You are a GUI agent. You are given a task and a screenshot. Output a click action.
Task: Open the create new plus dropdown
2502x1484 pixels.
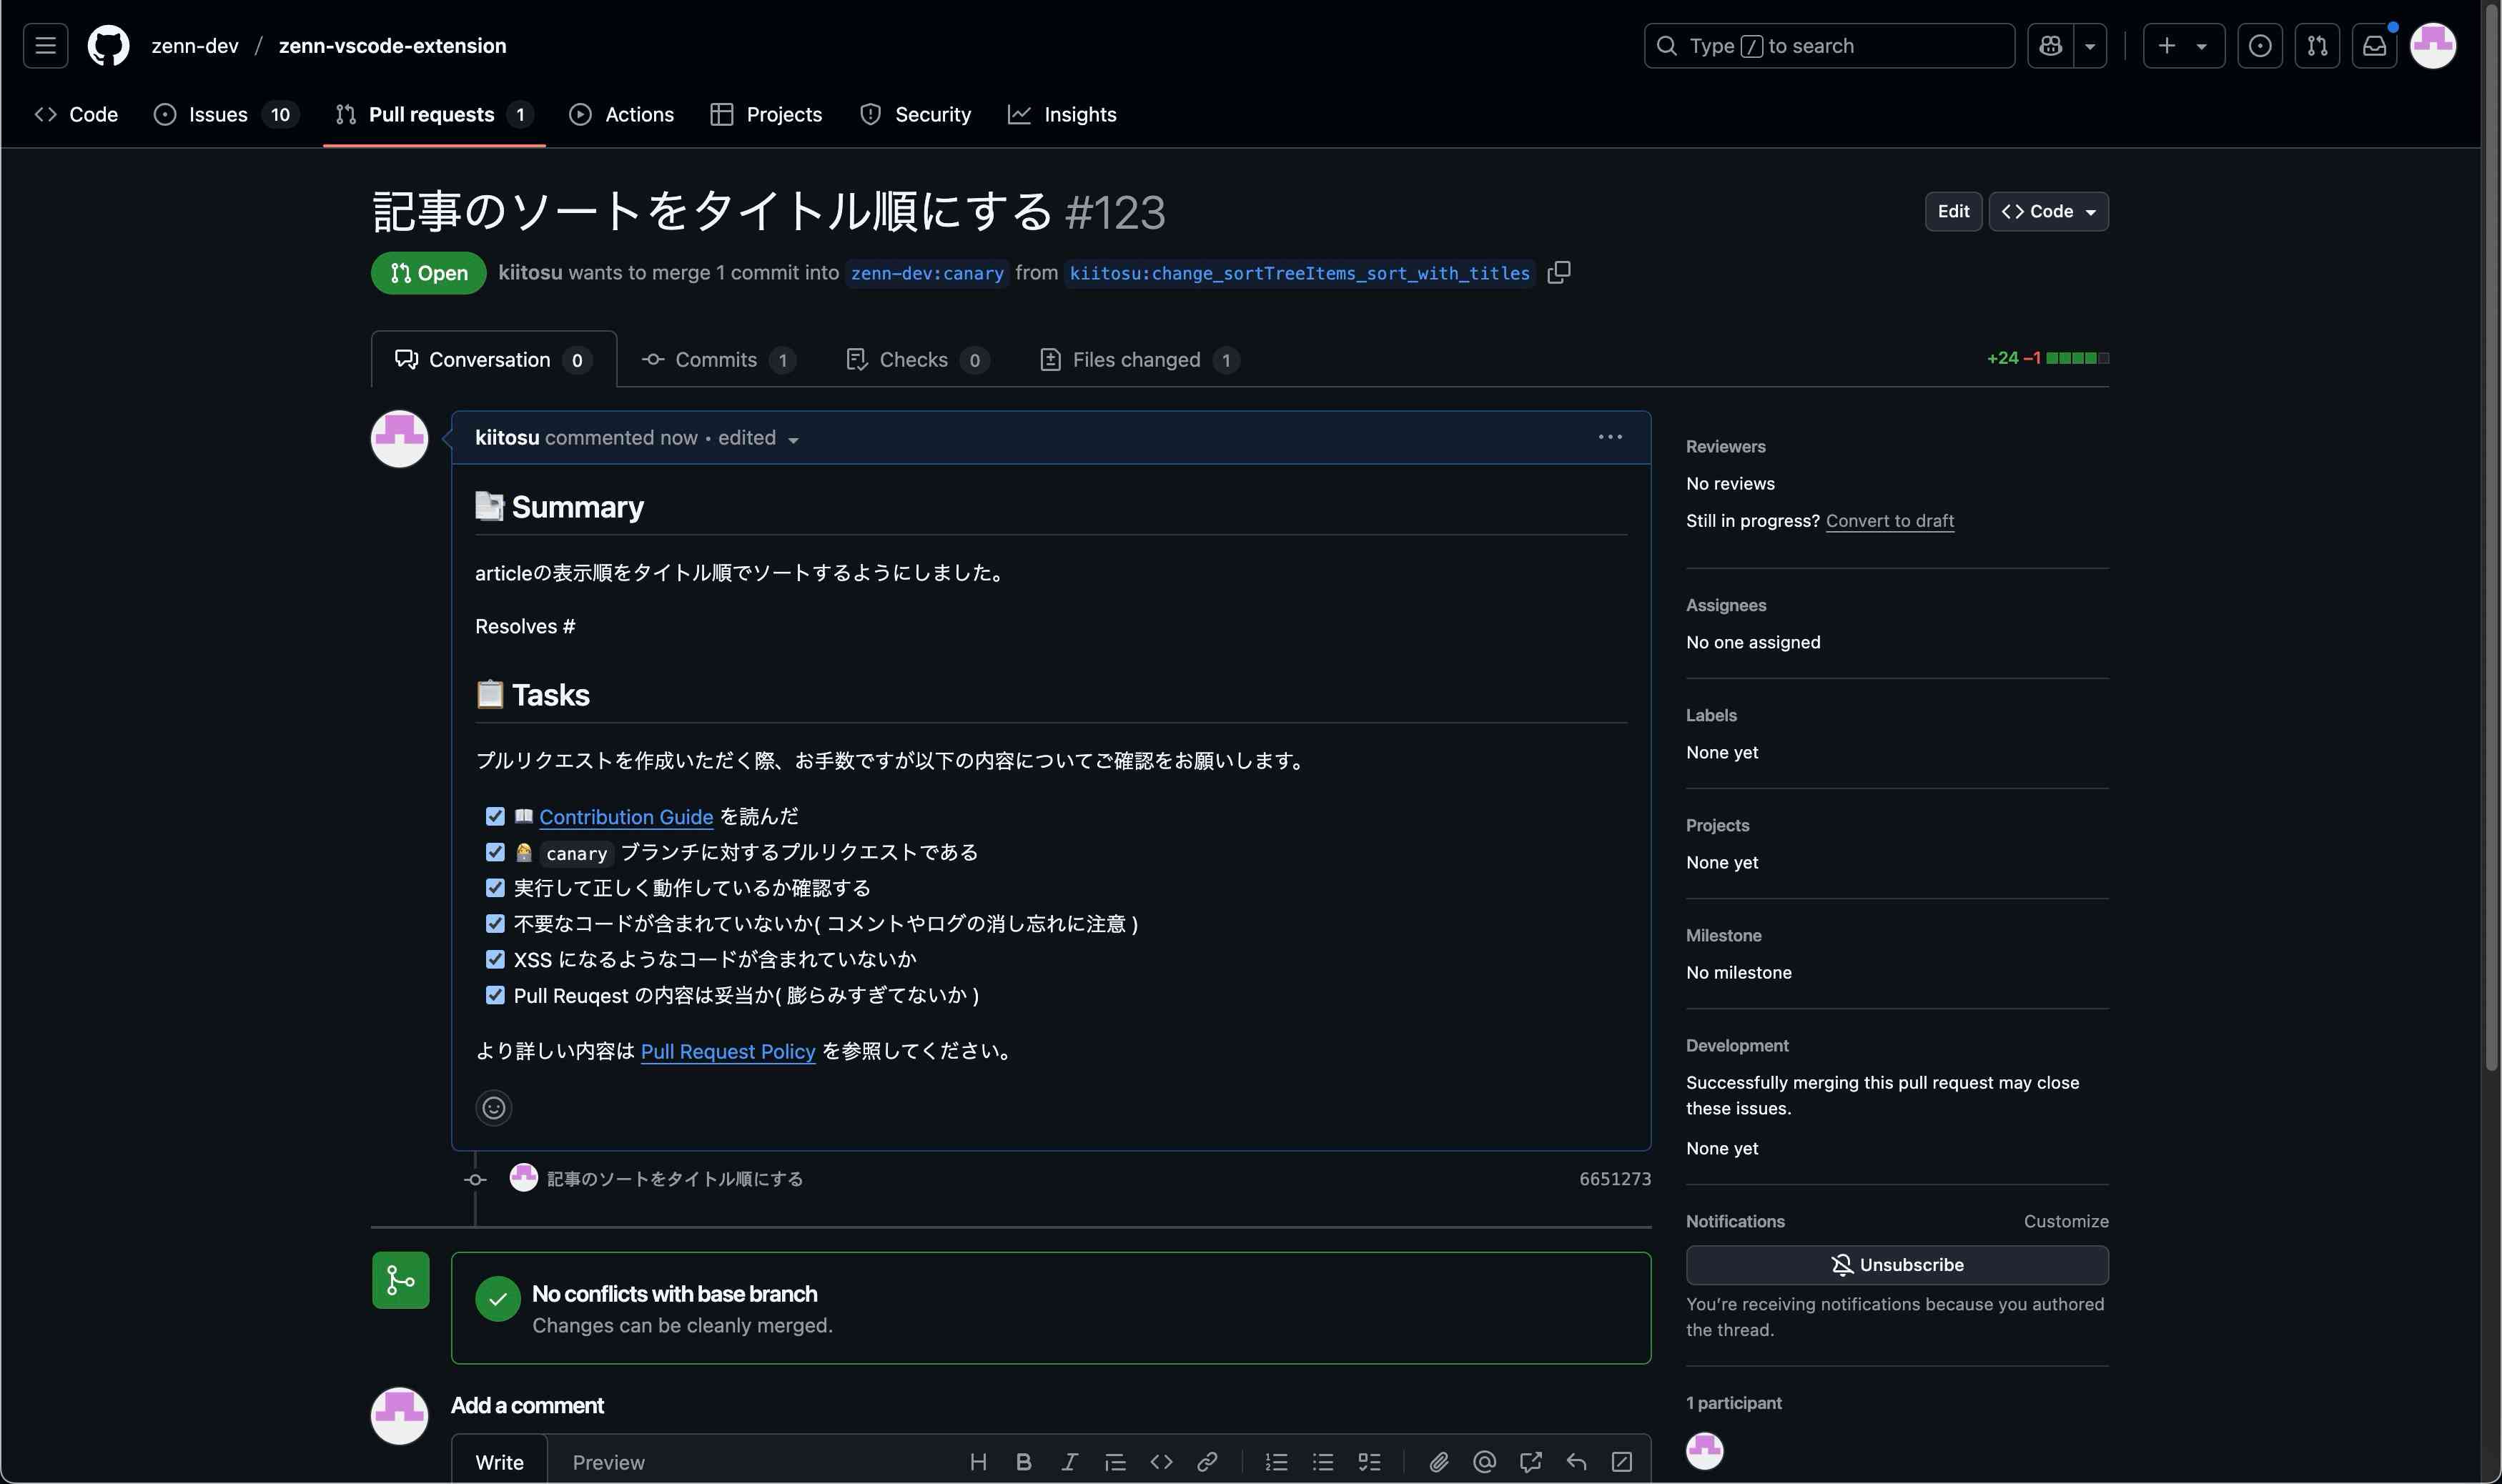click(2183, 46)
